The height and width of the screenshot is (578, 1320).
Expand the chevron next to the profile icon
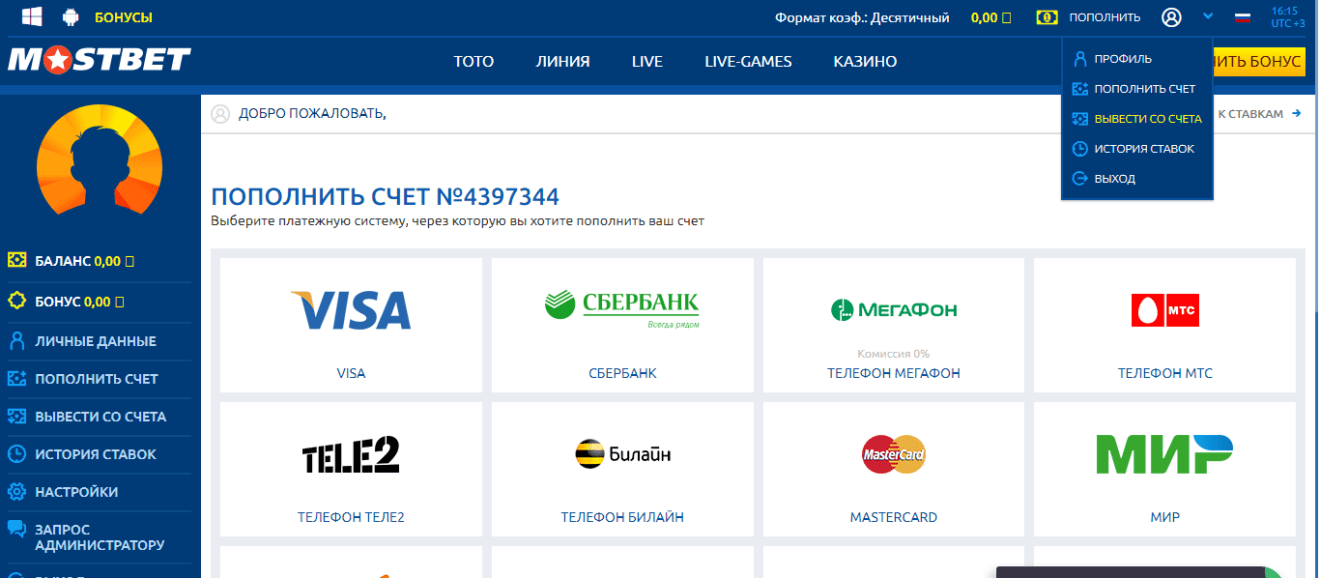1206,16
